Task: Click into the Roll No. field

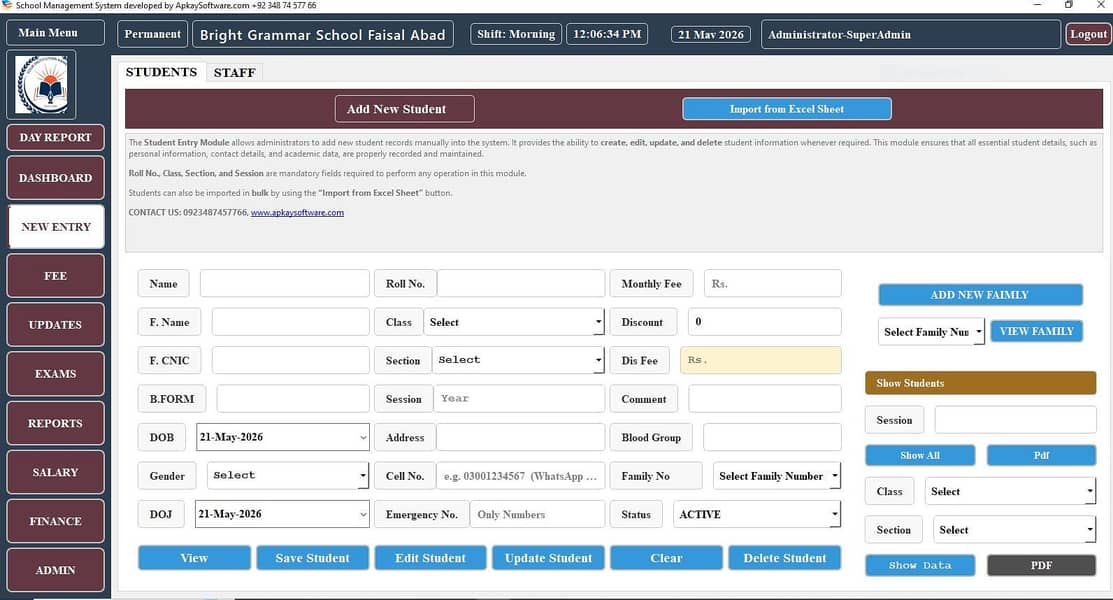Action: (x=521, y=283)
